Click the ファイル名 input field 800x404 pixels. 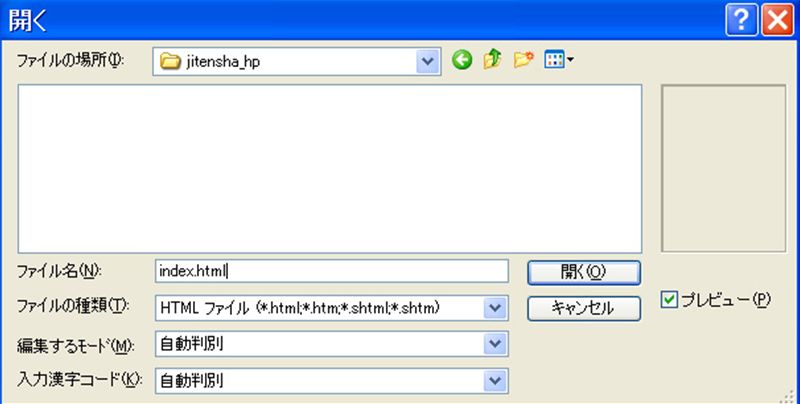tap(332, 271)
